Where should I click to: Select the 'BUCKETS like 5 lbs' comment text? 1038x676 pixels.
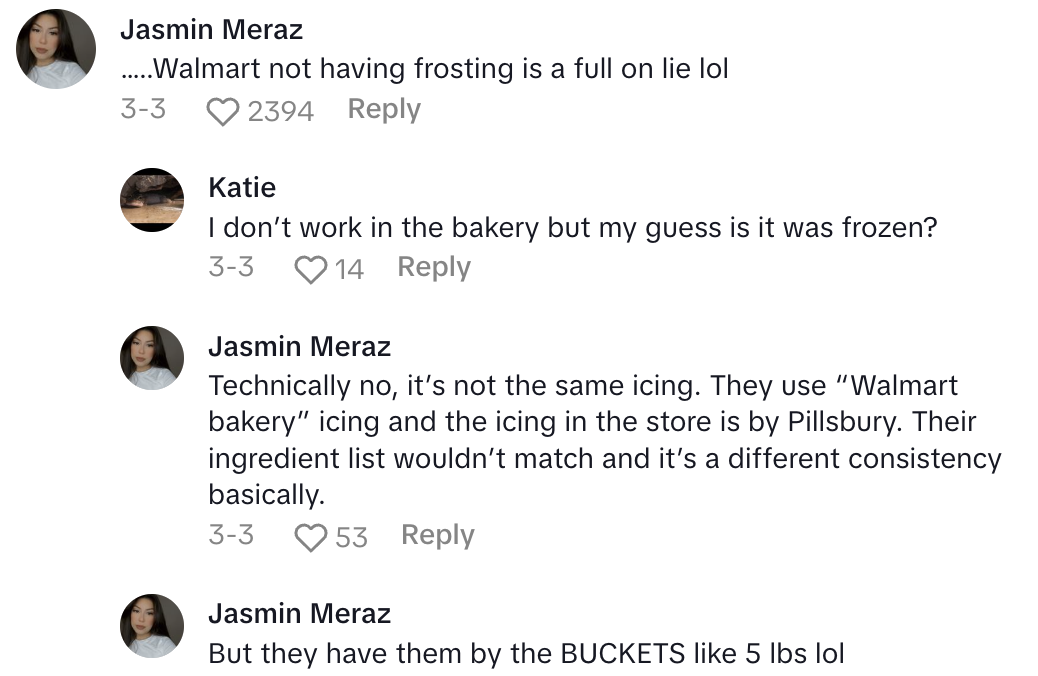[526, 654]
